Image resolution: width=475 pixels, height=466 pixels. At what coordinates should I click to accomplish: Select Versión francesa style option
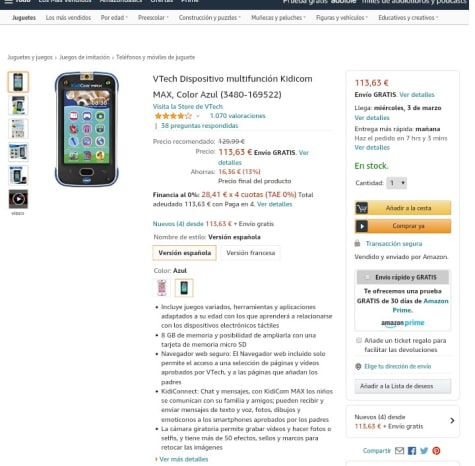pyautogui.click(x=251, y=253)
